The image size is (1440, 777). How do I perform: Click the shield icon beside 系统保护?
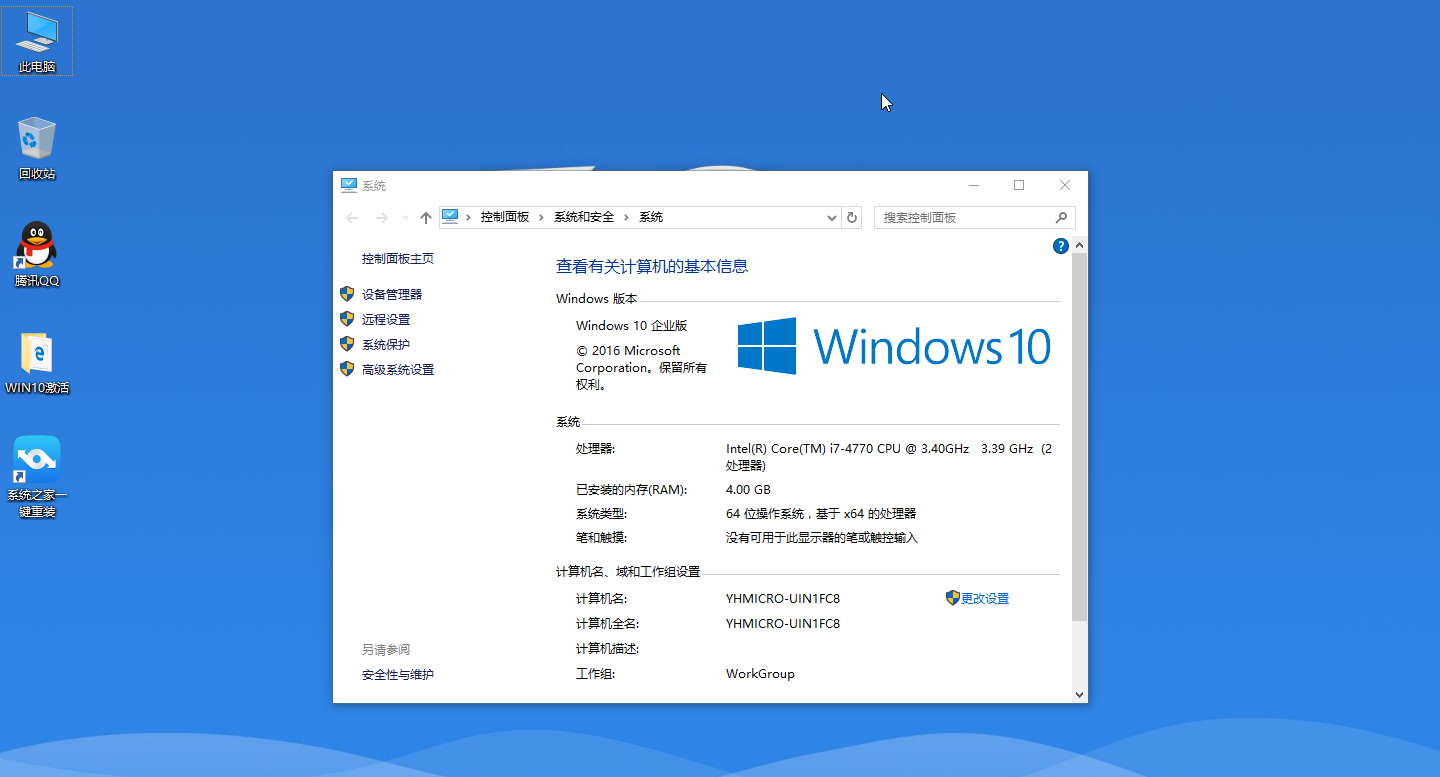347,344
